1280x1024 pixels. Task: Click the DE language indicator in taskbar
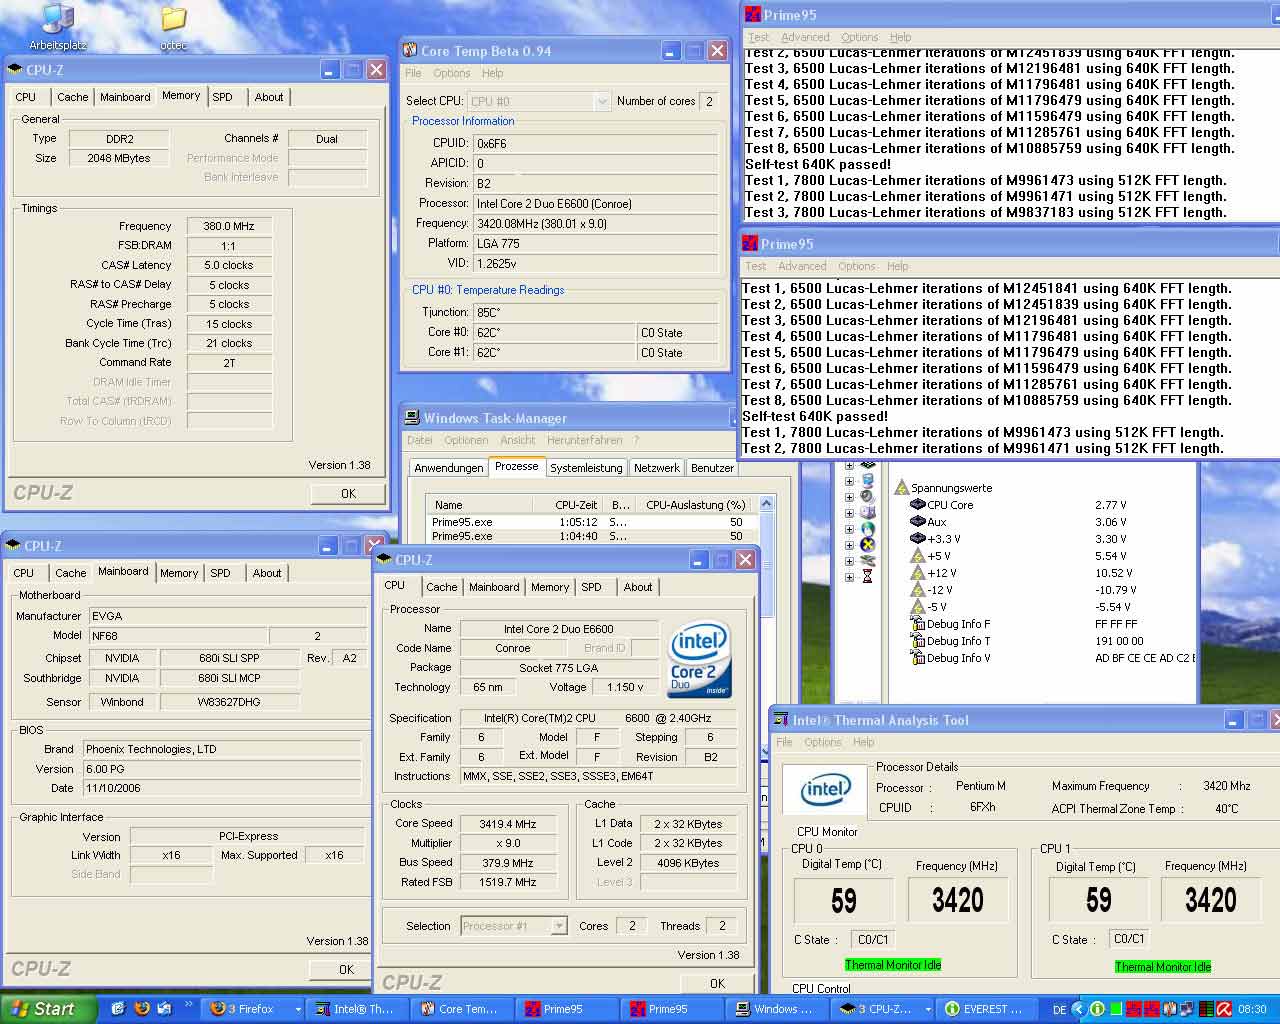[1059, 1010]
